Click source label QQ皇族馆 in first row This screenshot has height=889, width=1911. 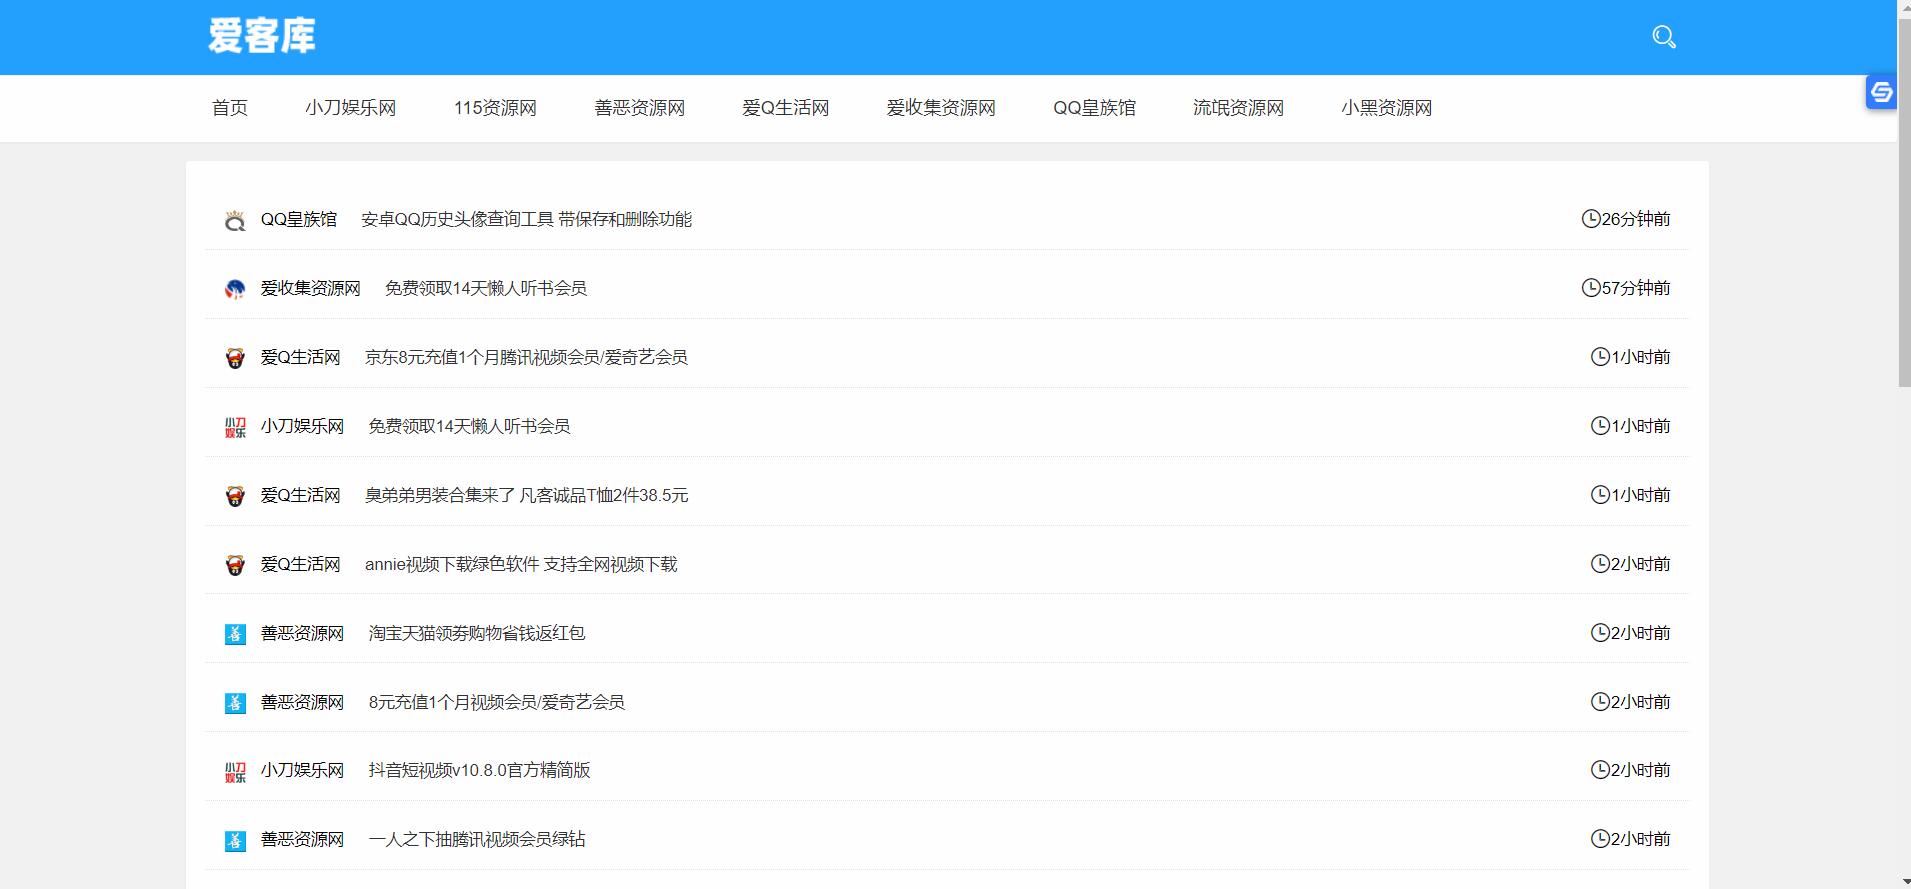(x=299, y=219)
